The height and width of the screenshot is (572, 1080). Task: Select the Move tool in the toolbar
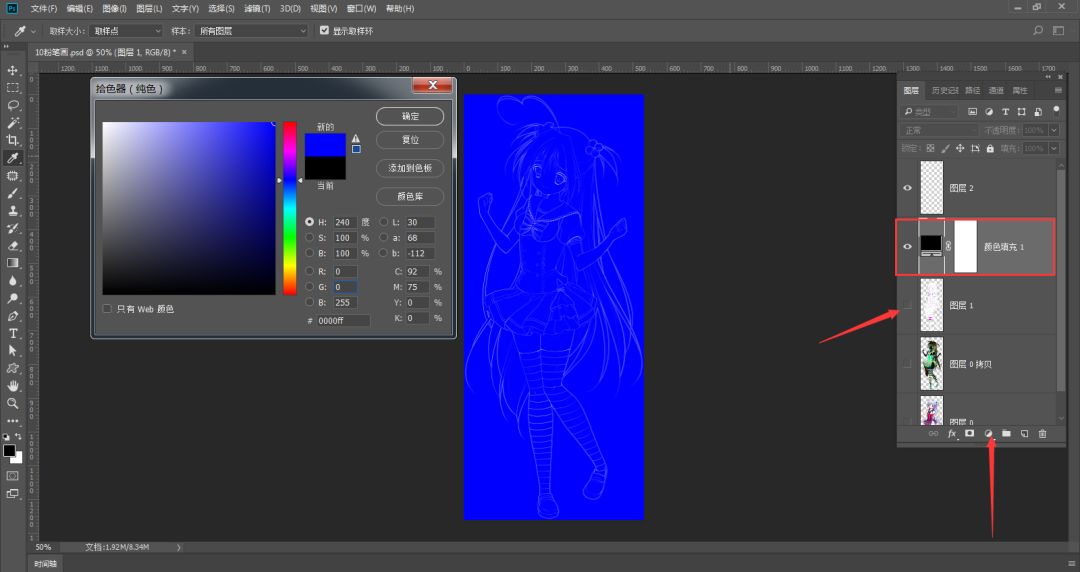click(13, 71)
